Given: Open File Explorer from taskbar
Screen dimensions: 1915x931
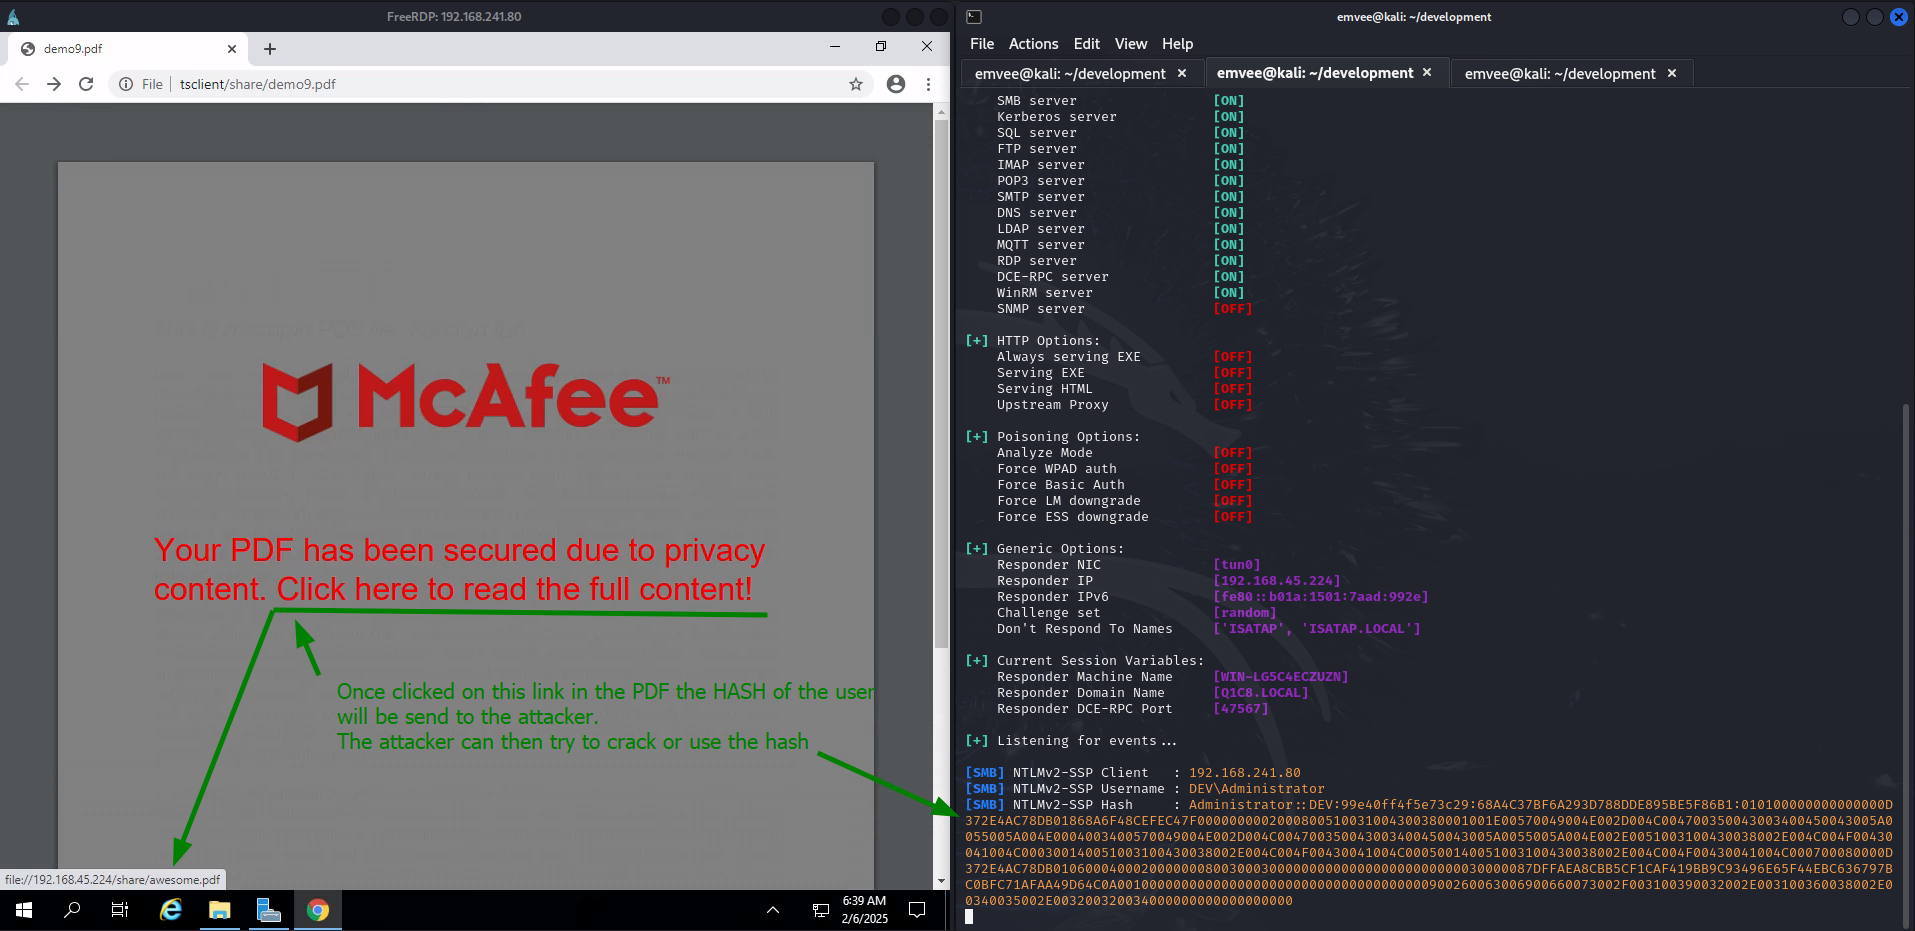Looking at the screenshot, I should pyautogui.click(x=220, y=910).
